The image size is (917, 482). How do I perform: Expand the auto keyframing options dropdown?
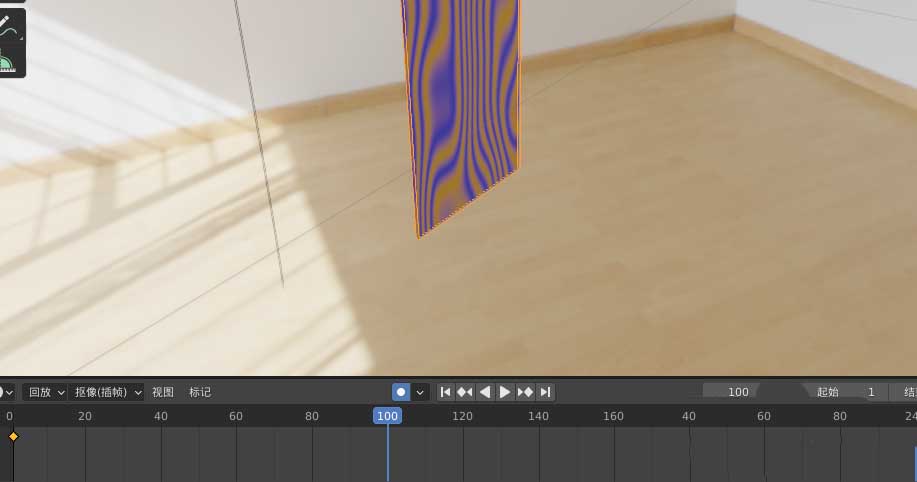coord(421,392)
